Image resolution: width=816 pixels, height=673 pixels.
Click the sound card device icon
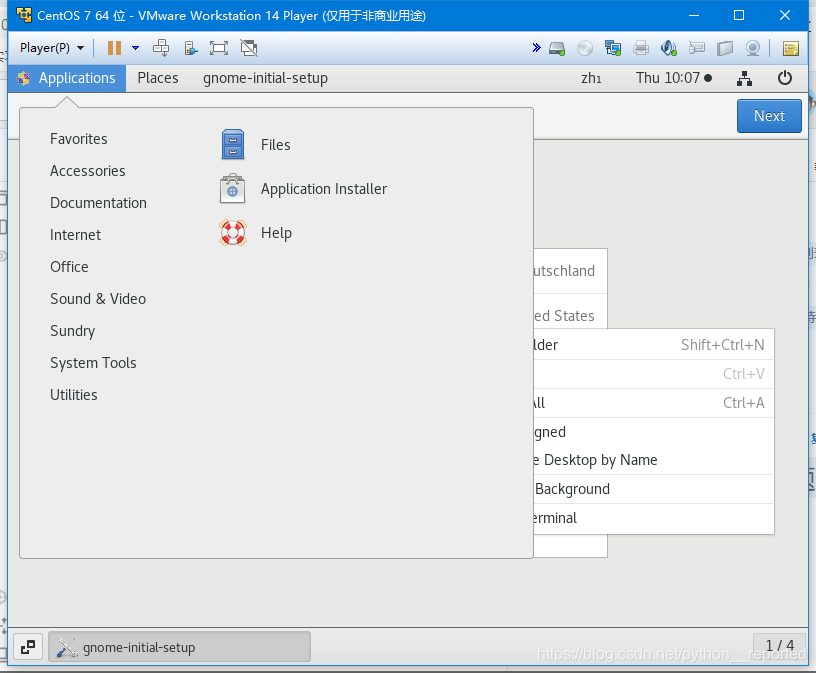coord(669,48)
